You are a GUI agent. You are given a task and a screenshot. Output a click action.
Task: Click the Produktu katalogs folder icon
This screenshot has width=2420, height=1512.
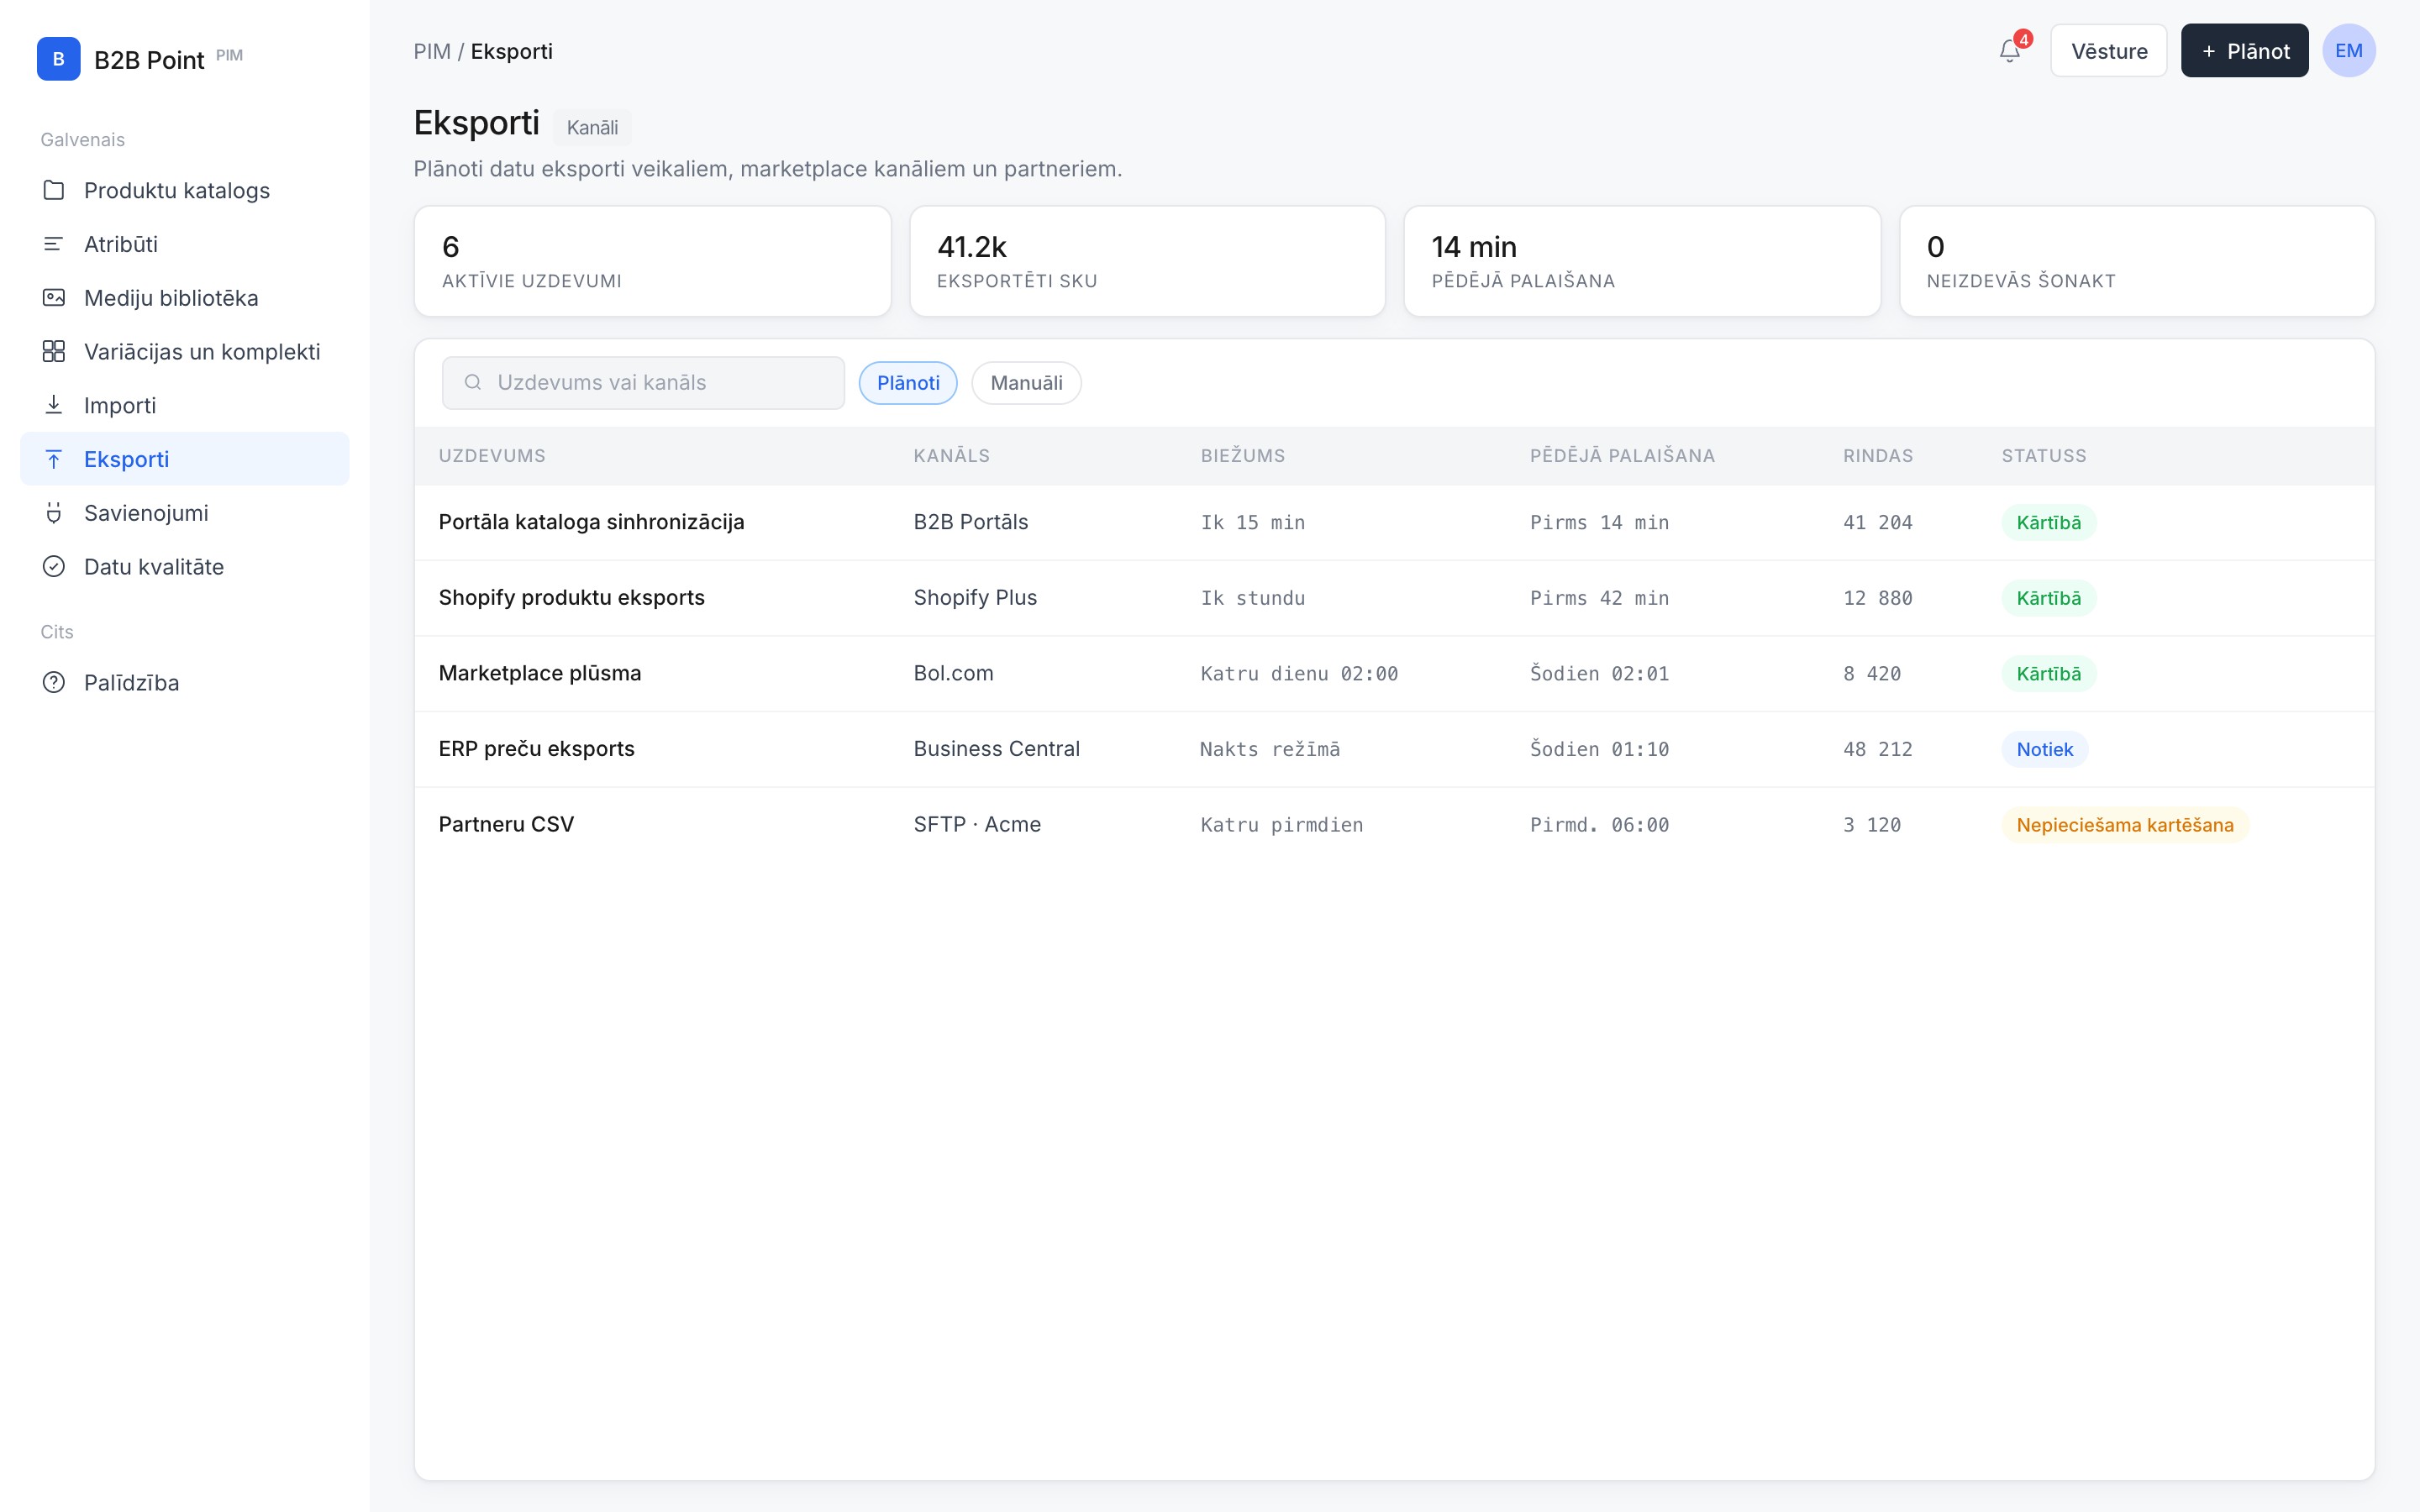(x=54, y=190)
